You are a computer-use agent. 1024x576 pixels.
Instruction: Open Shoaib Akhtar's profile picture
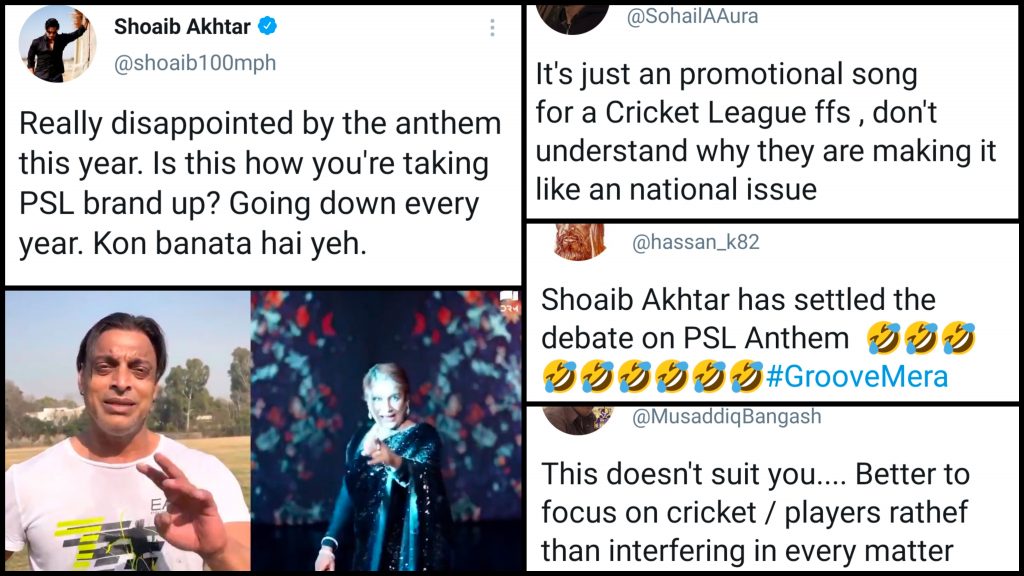tap(59, 43)
